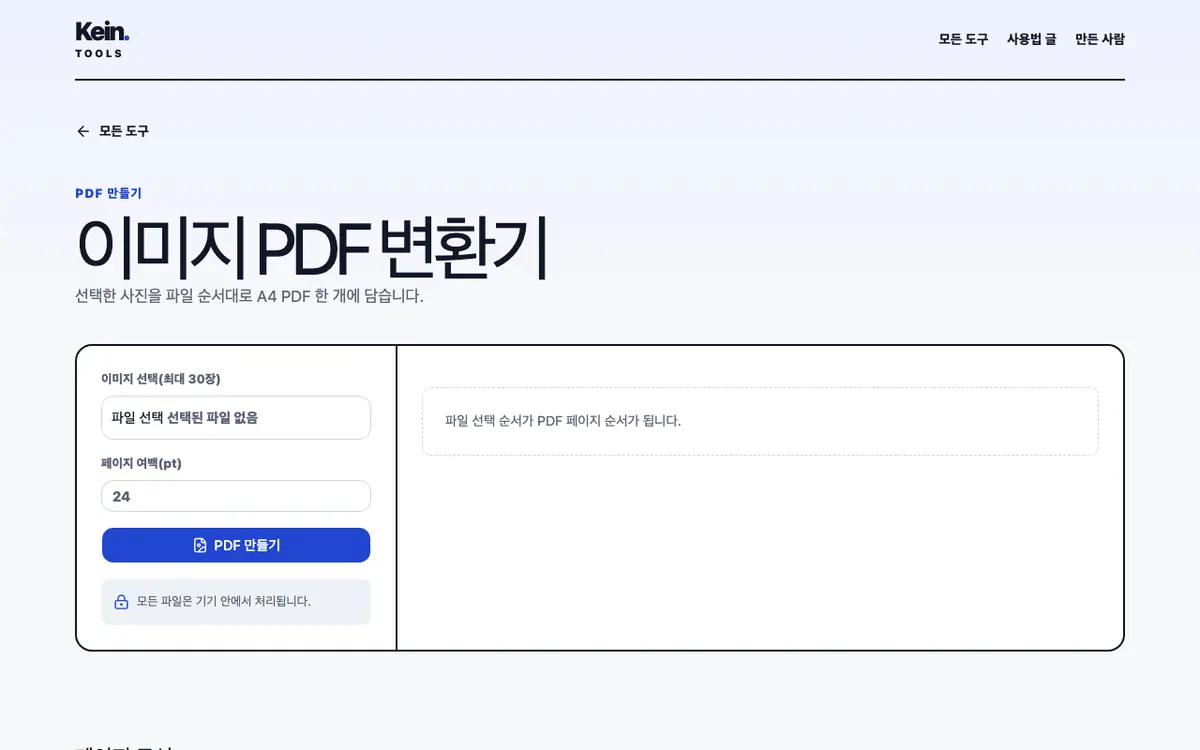Focus the 페이지 여백(pt) field showing 24

click(x=236, y=496)
